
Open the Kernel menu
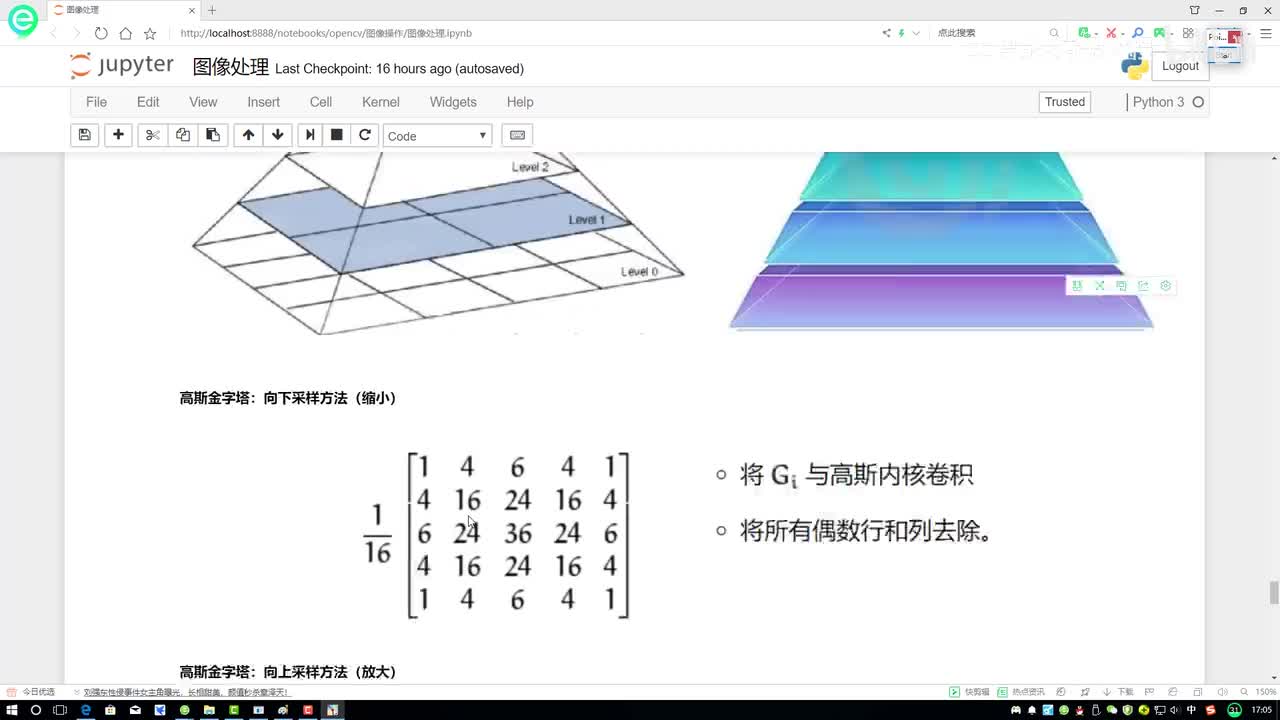pyautogui.click(x=381, y=102)
